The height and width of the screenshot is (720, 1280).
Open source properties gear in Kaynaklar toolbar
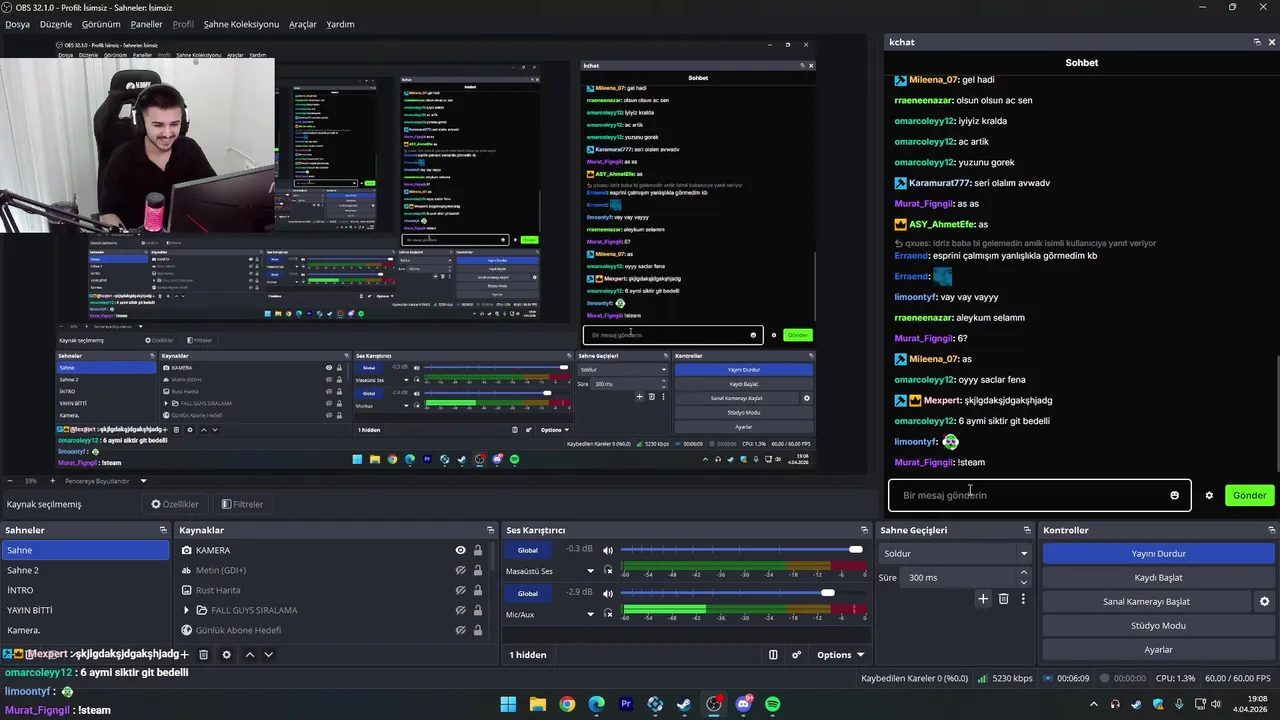[226, 654]
